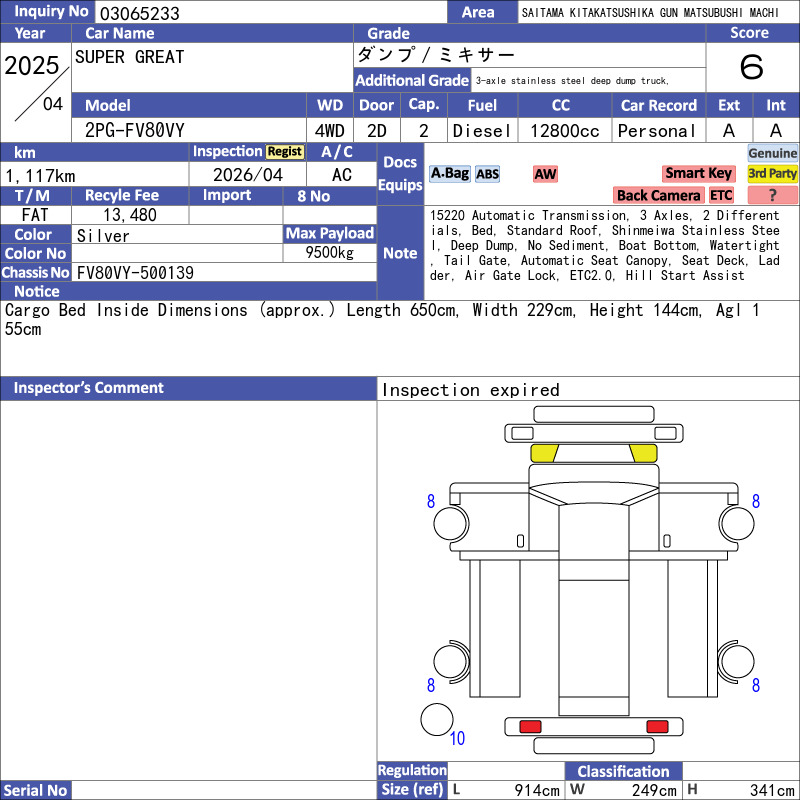Click the yellow 3rd Party badge
800x800 pixels.
click(x=772, y=173)
